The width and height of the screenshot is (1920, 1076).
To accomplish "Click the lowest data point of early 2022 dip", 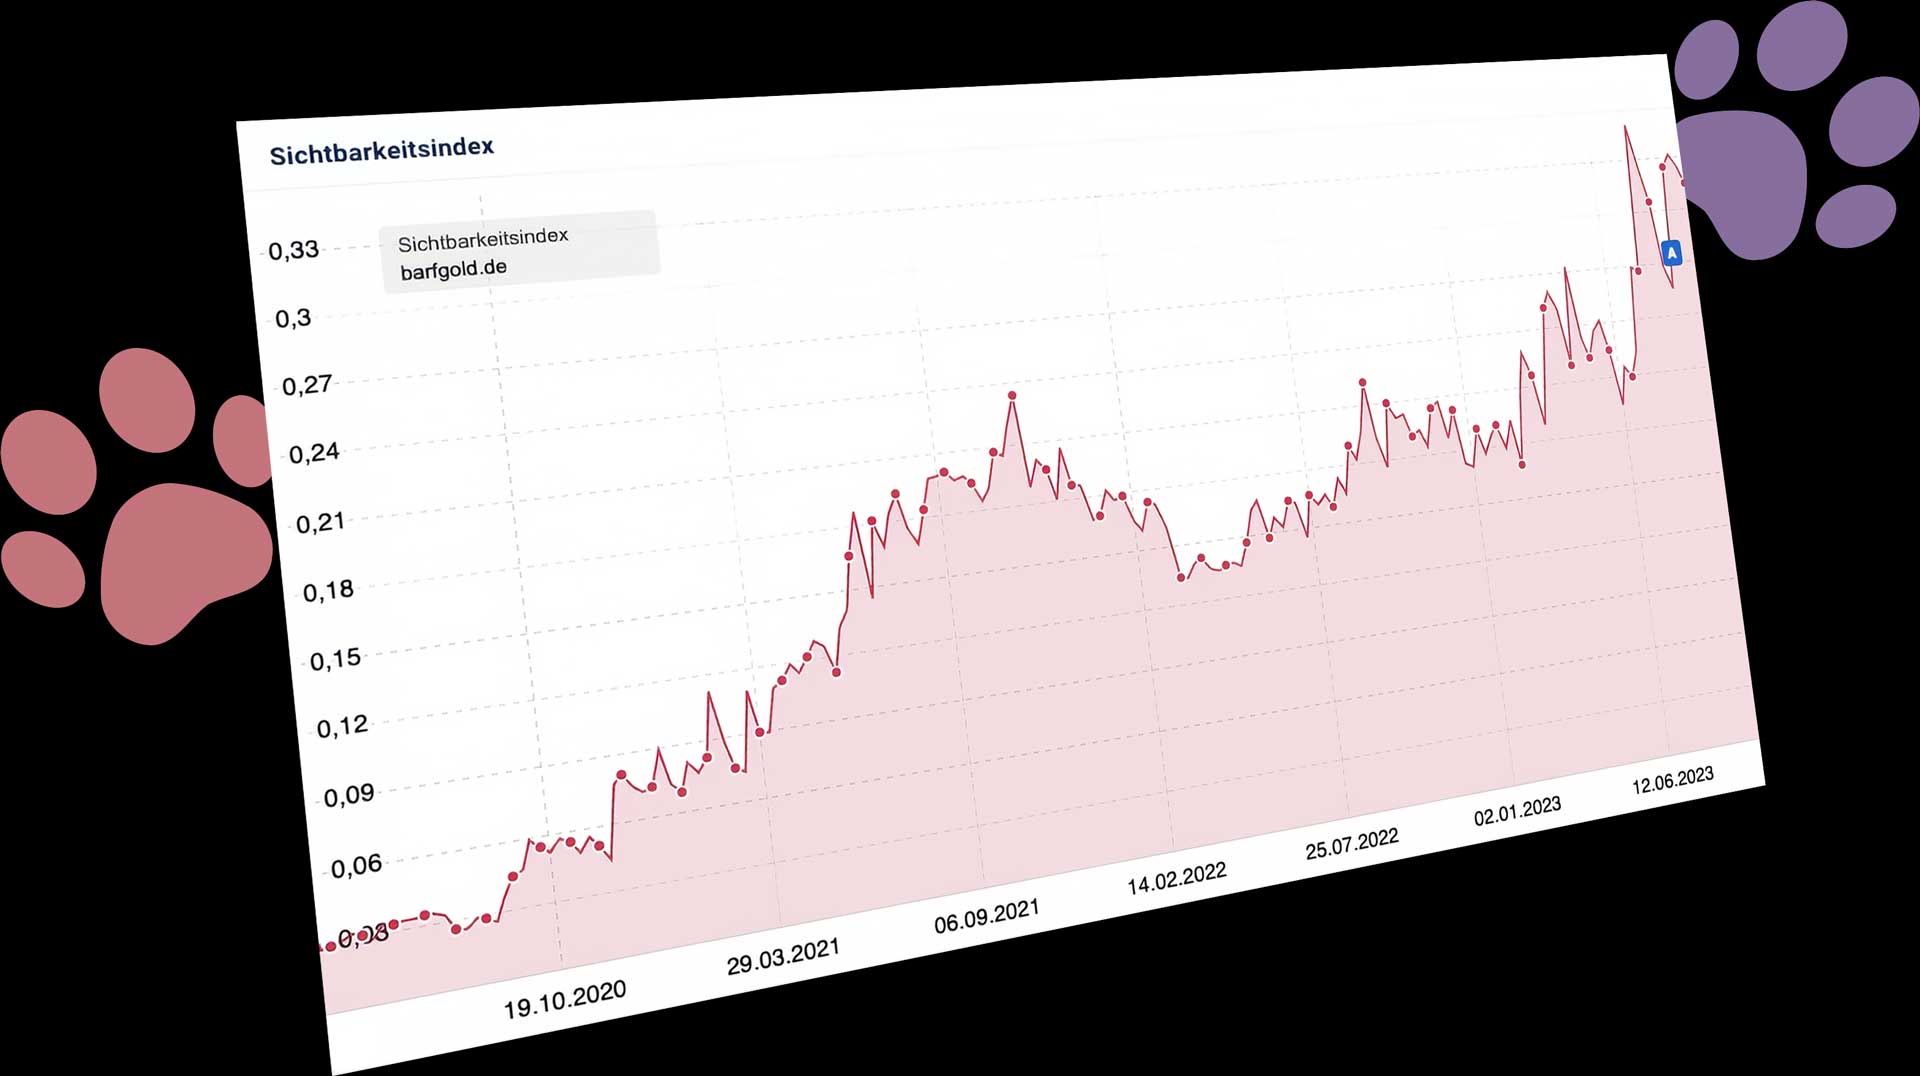I will (x=1181, y=578).
